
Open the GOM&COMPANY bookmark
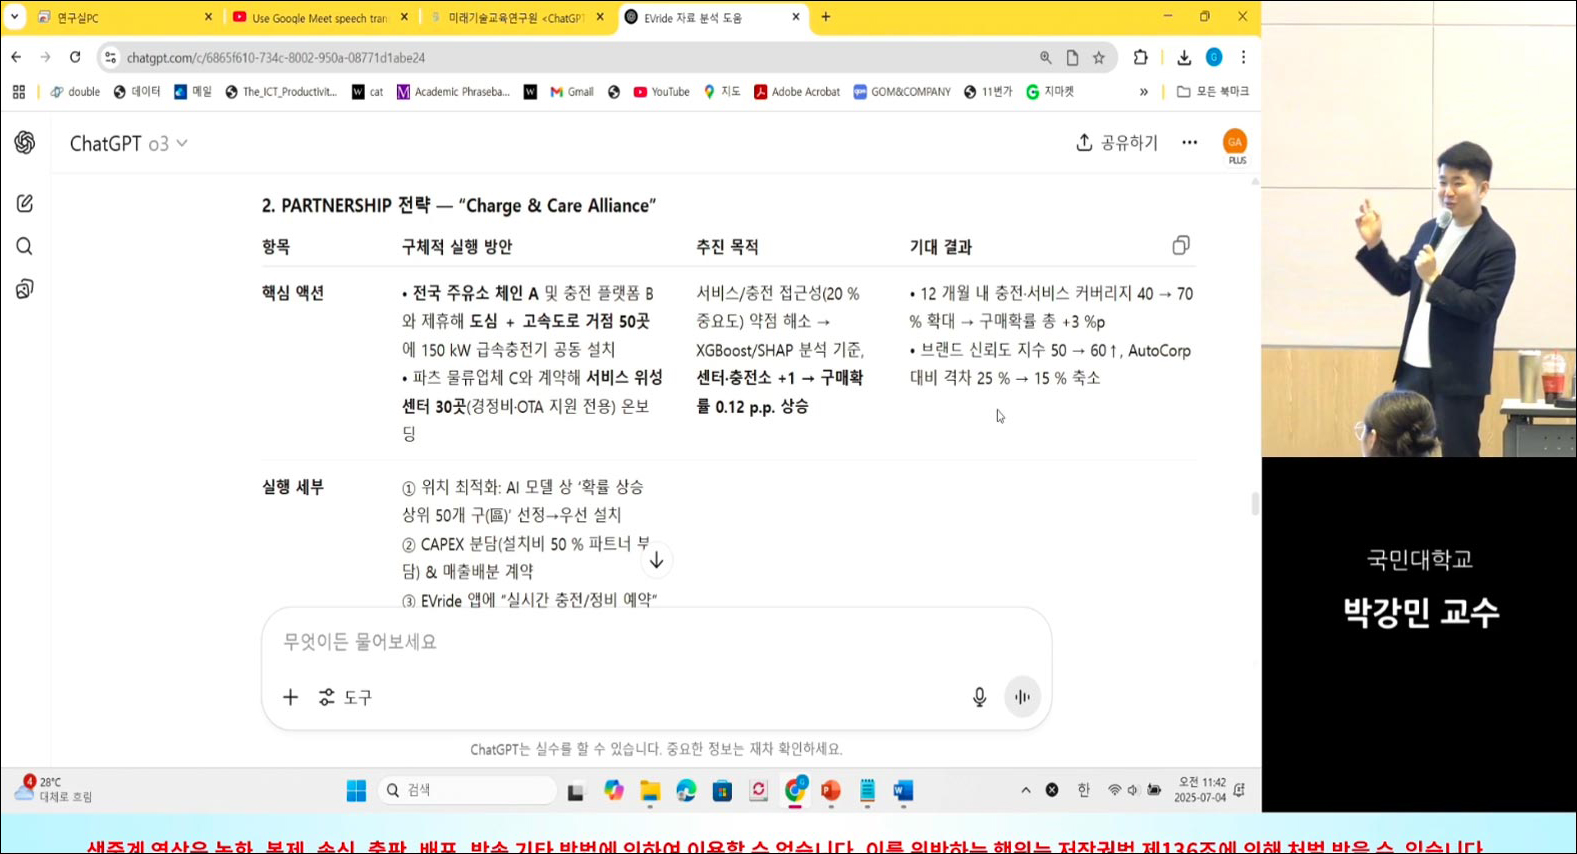click(902, 91)
